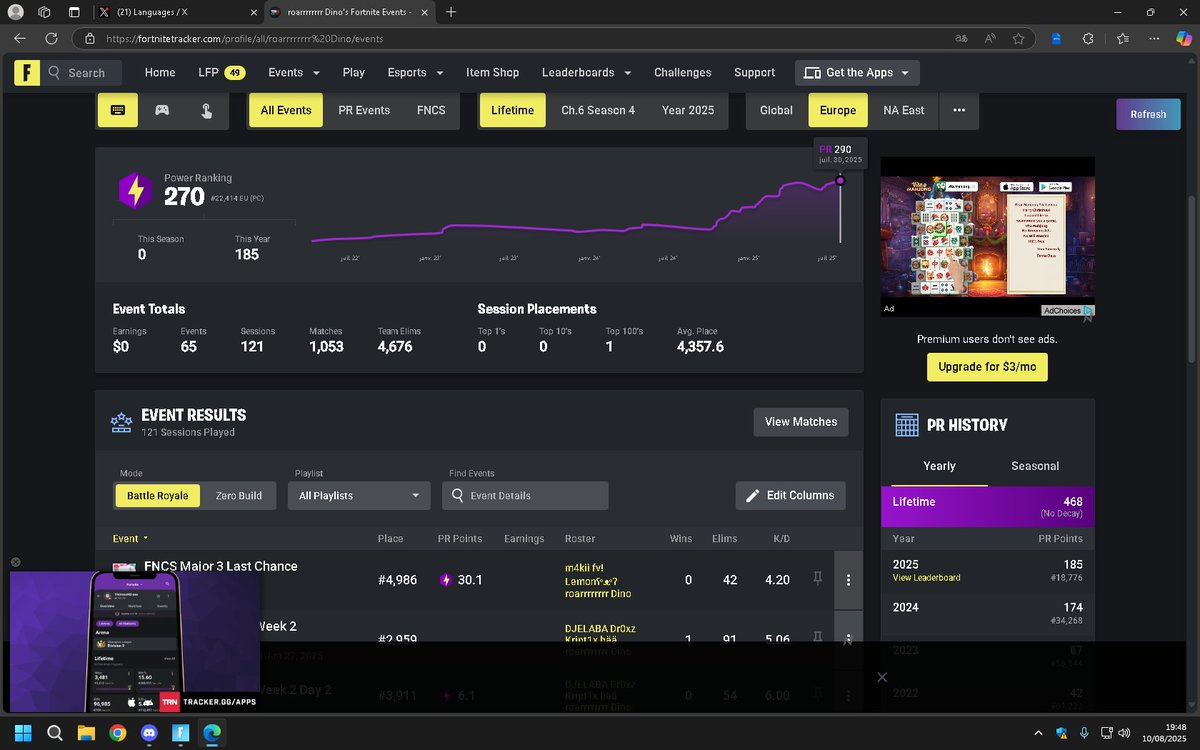This screenshot has width=1200, height=750.
Task: Open the 2025 View Leaderboard link
Action: pyautogui.click(x=926, y=578)
